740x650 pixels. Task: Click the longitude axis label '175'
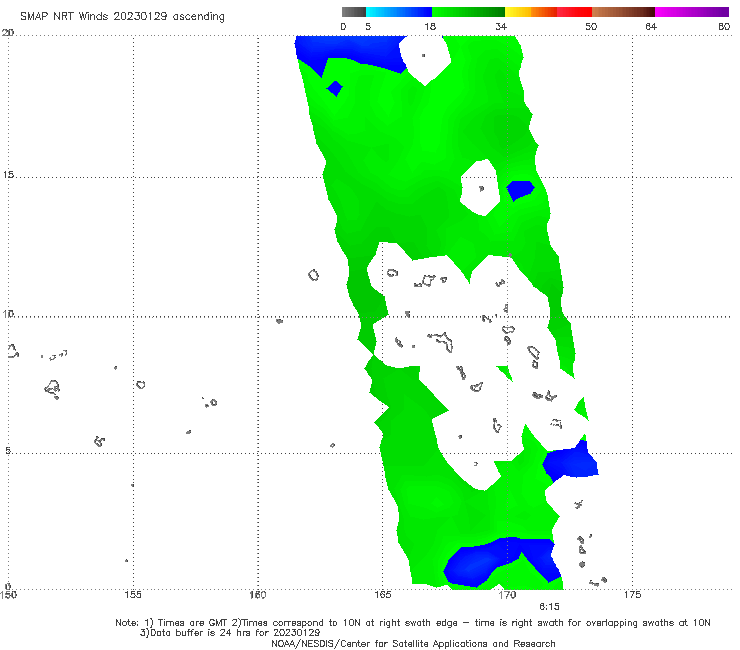[x=632, y=595]
